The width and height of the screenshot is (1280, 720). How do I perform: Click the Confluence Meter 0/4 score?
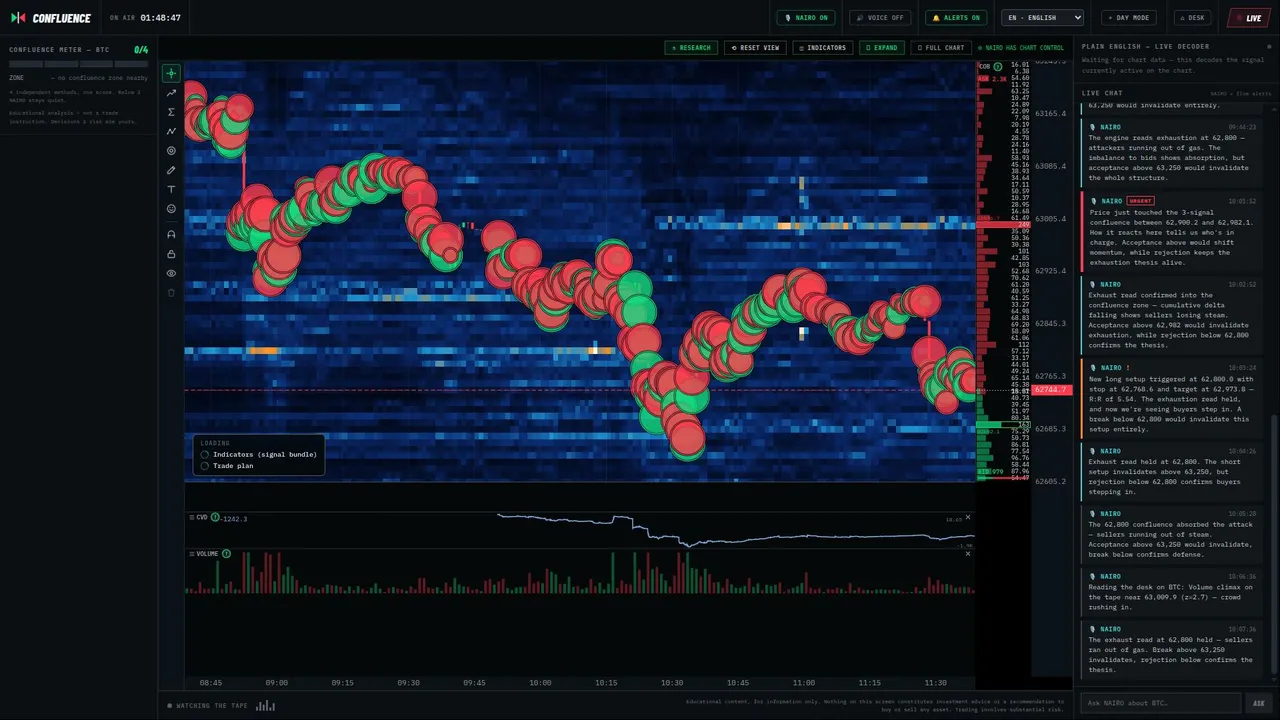tap(141, 49)
